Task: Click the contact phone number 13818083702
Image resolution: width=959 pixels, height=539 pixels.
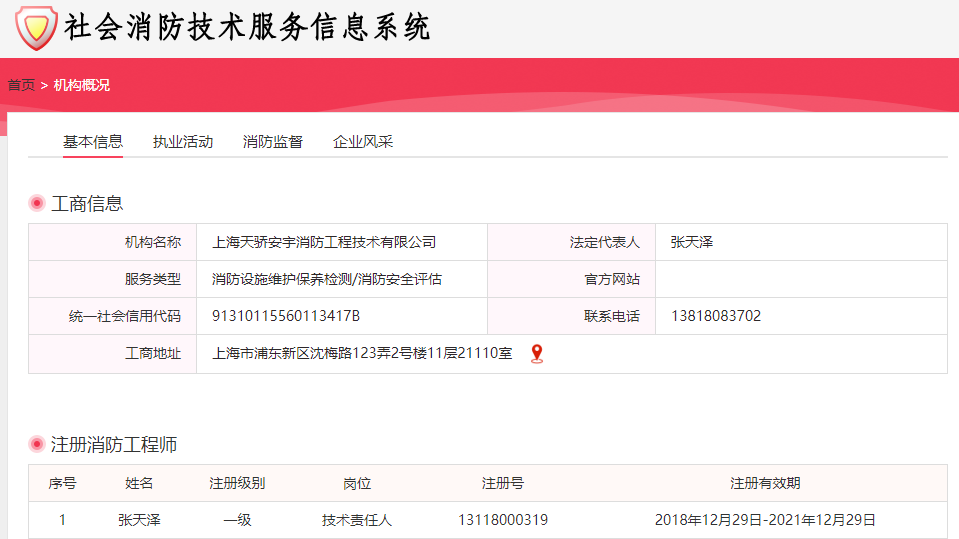Action: (x=716, y=316)
